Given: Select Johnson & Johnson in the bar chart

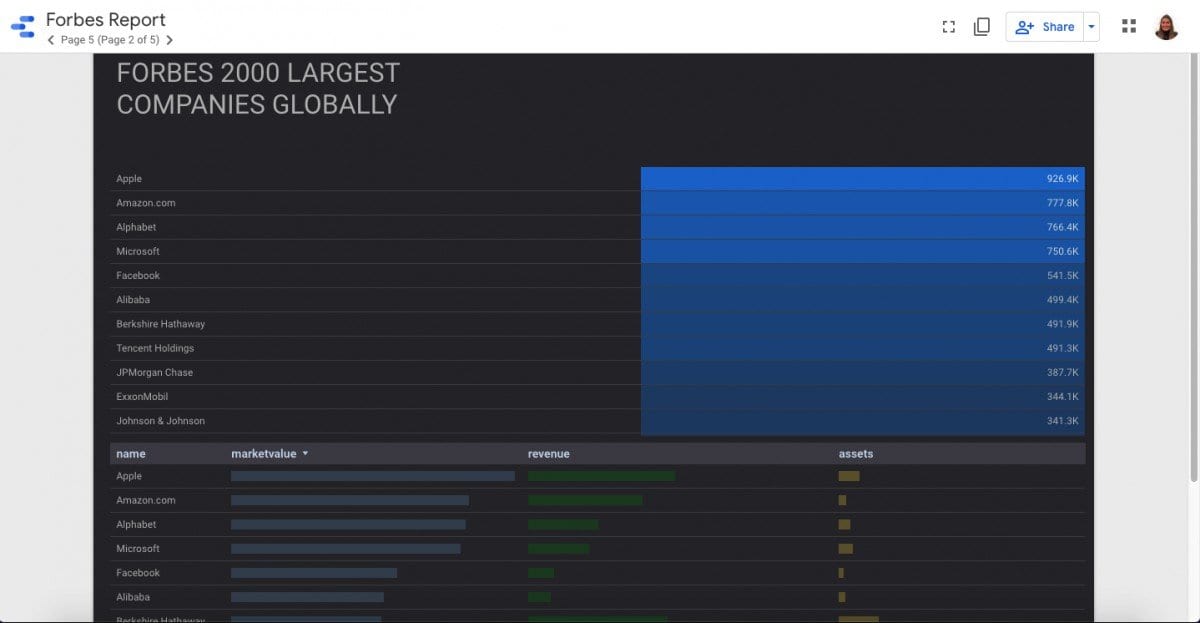Looking at the screenshot, I should point(161,421).
